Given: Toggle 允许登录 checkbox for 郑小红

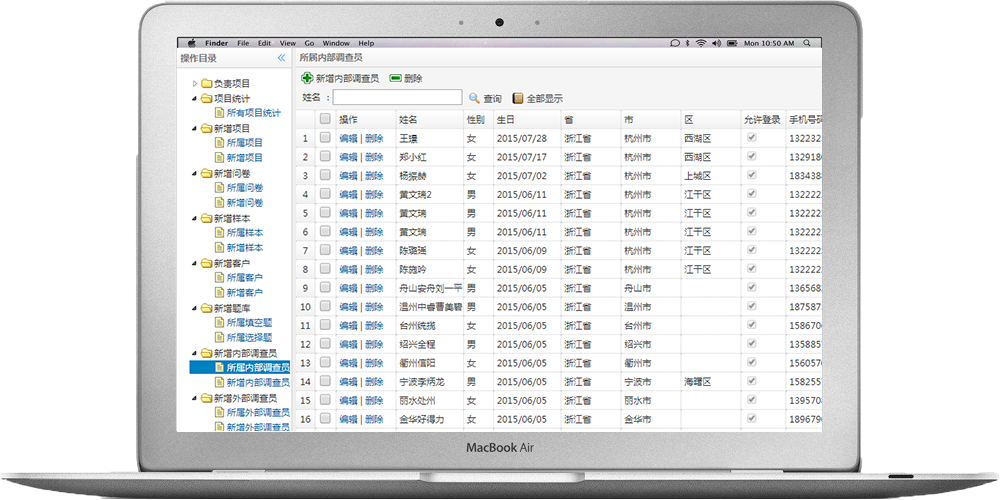Looking at the screenshot, I should 752,157.
